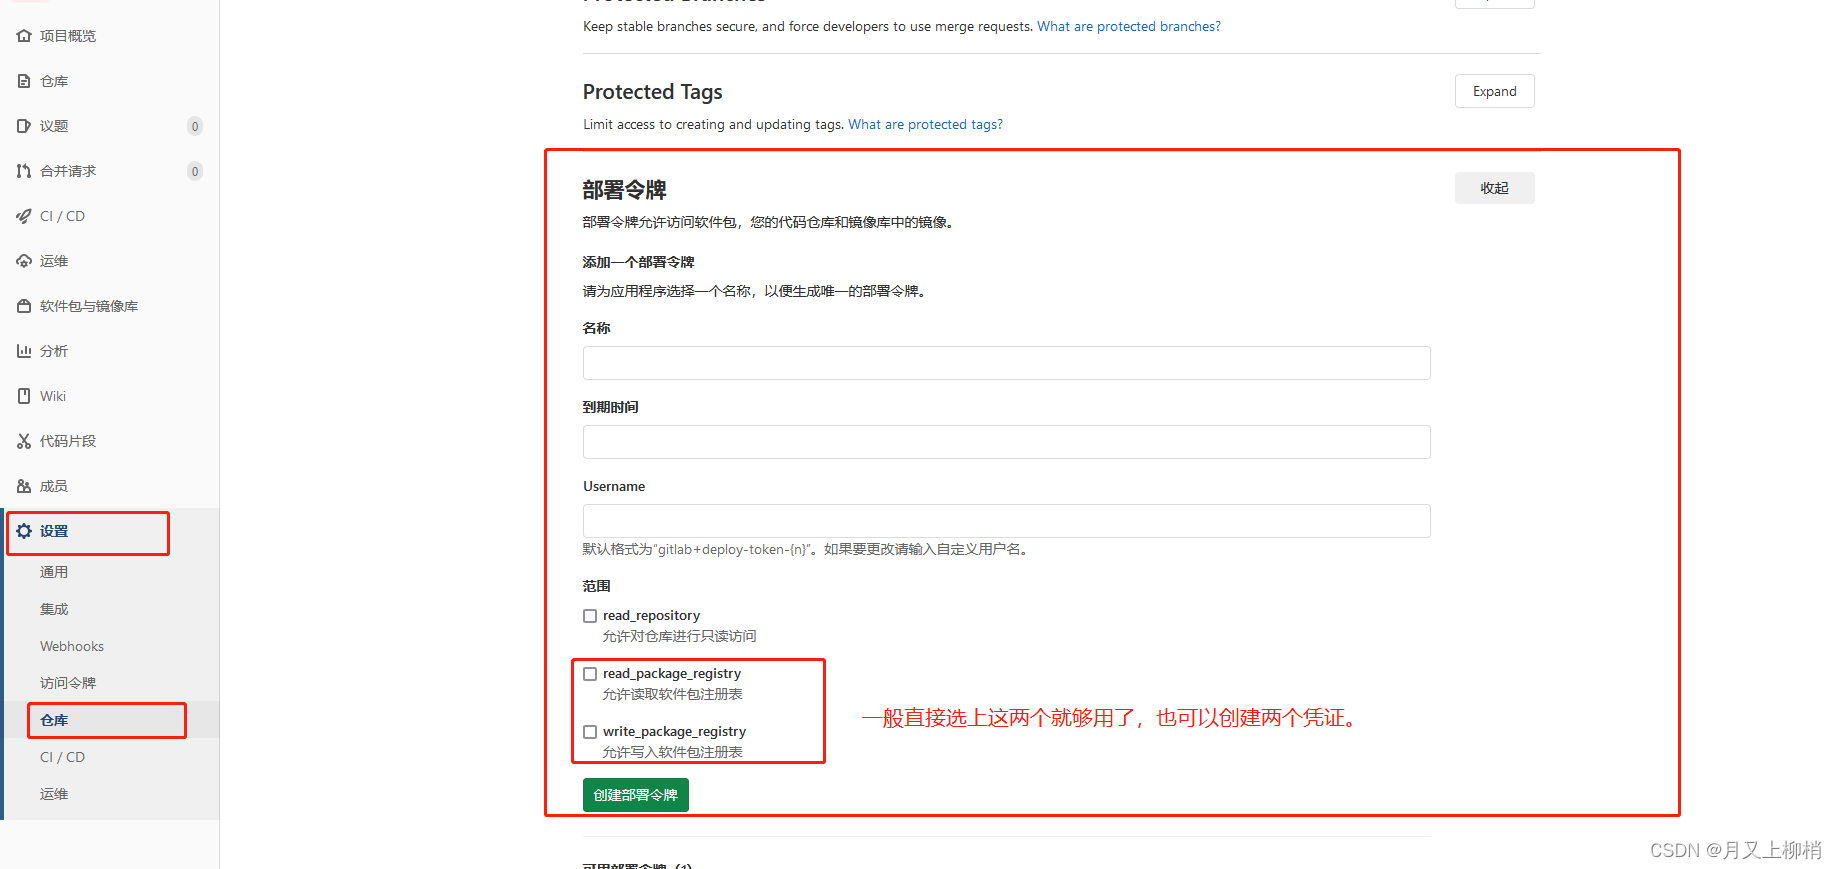This screenshot has width=1836, height=869.
Task: Click the 创建部署令牌 button
Action: (x=635, y=795)
